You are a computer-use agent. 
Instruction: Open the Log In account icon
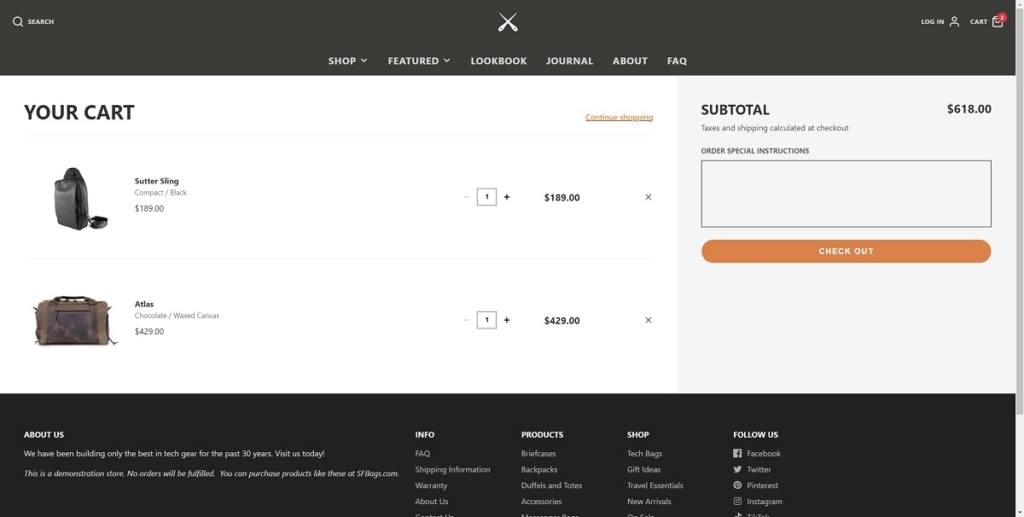pyautogui.click(x=954, y=21)
